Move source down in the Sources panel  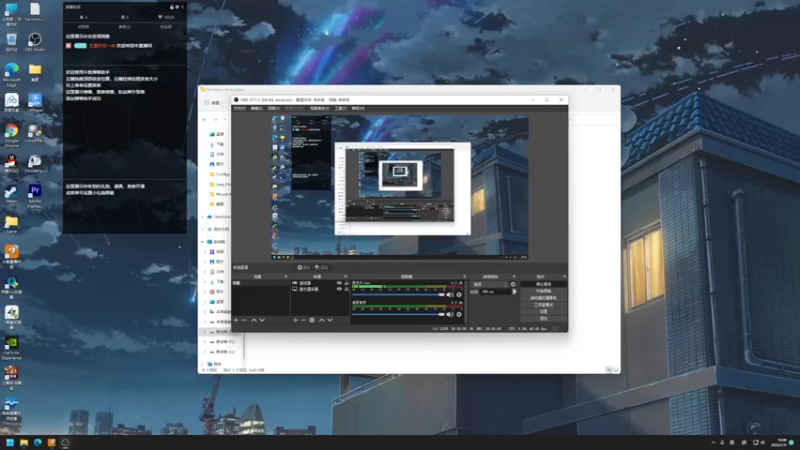(330, 320)
